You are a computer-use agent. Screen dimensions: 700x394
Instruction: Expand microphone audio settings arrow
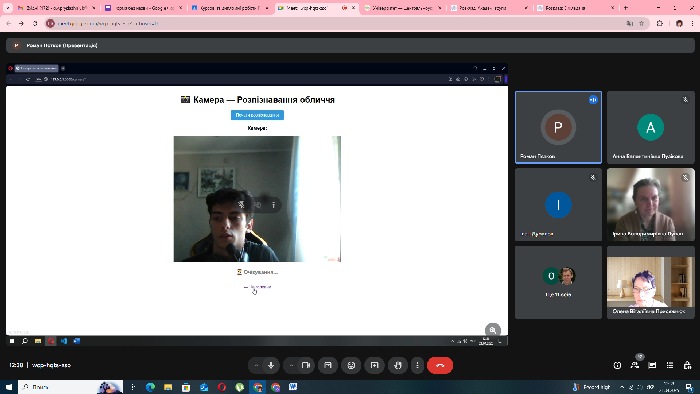(256, 365)
